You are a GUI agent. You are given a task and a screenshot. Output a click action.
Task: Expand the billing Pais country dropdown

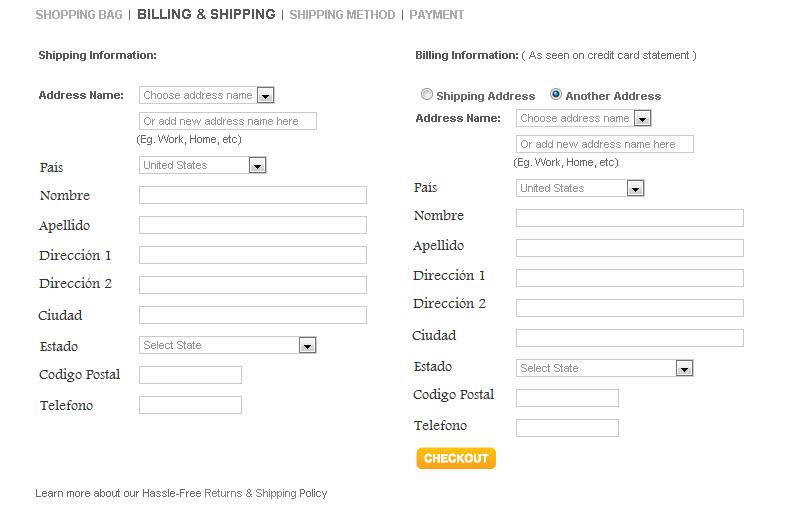[x=579, y=189]
